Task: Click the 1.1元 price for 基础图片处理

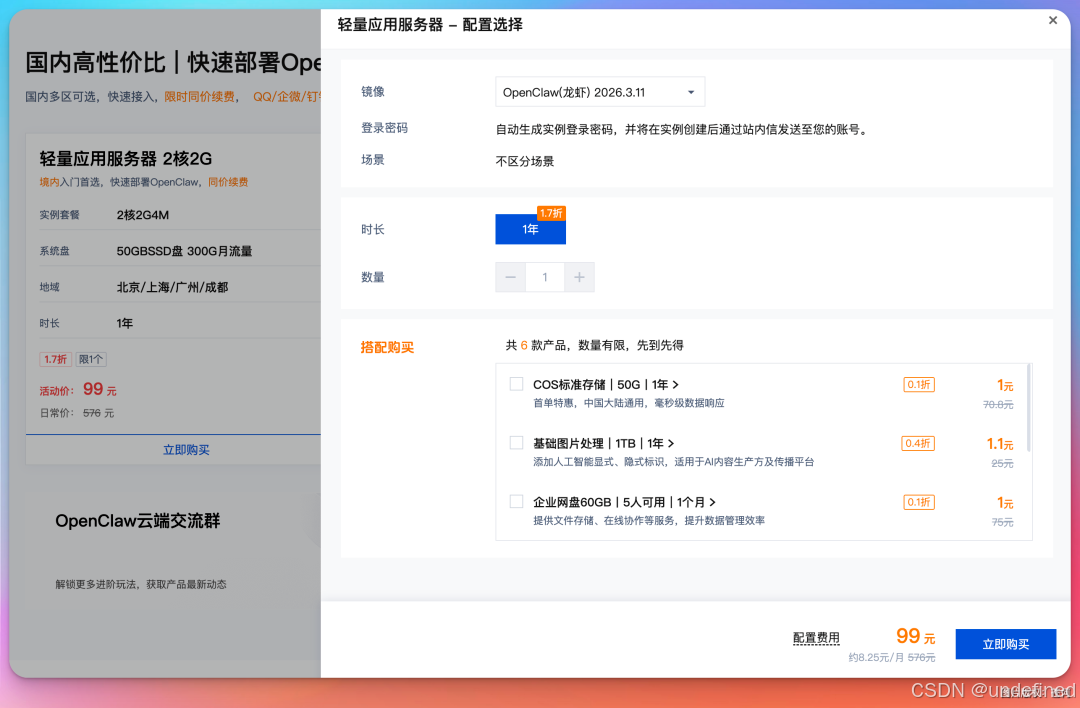Action: click(1000, 444)
